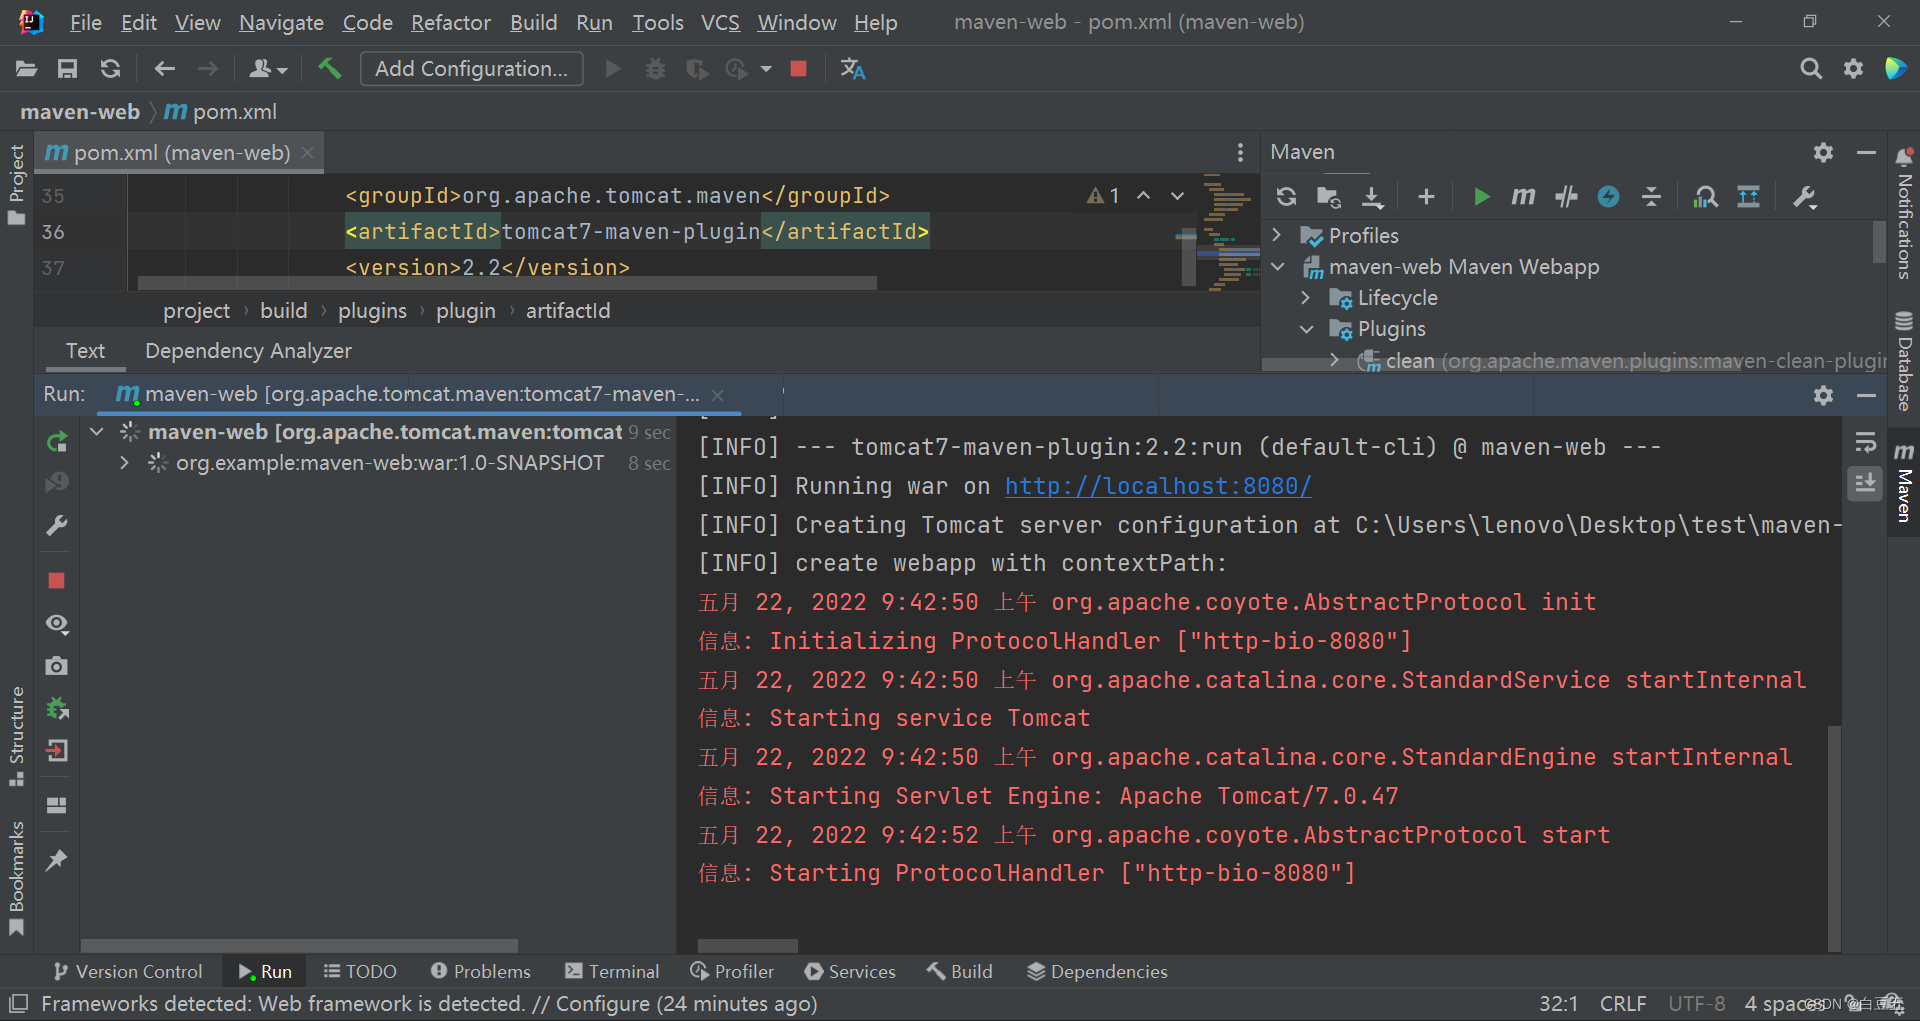Open Services tool window
The height and width of the screenshot is (1021, 1920).
tap(850, 972)
